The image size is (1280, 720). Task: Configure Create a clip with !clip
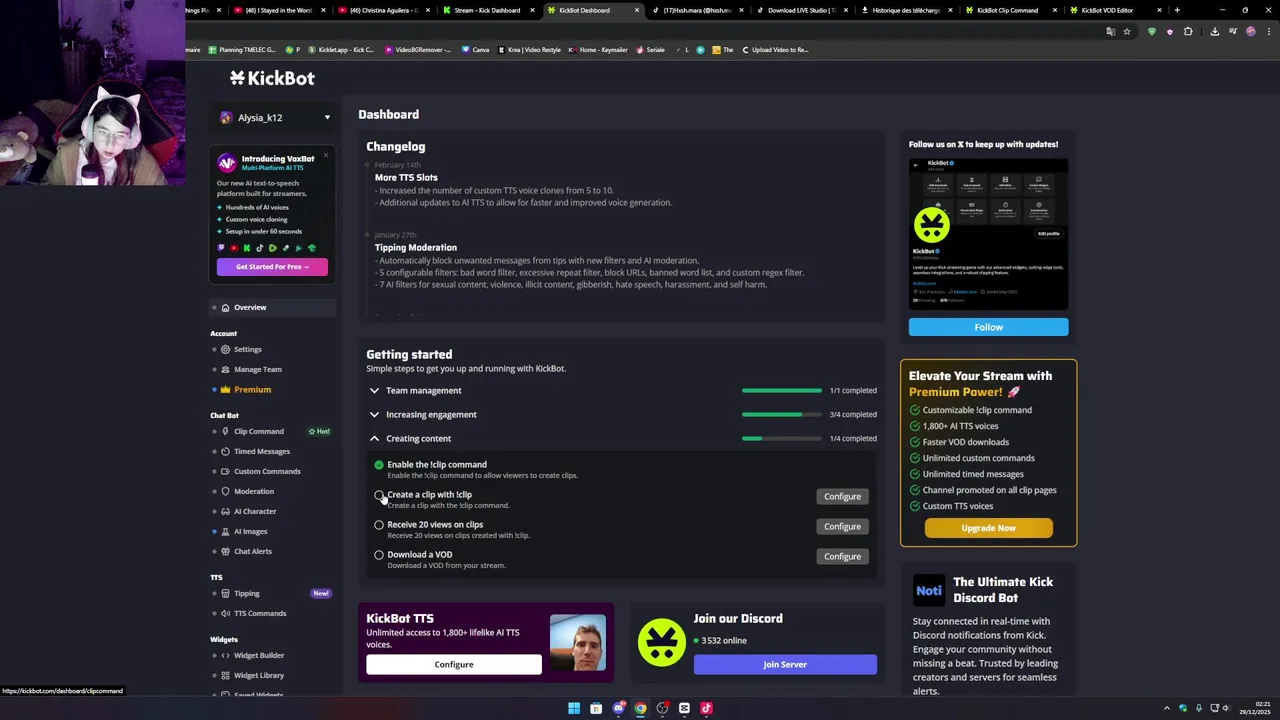point(842,496)
